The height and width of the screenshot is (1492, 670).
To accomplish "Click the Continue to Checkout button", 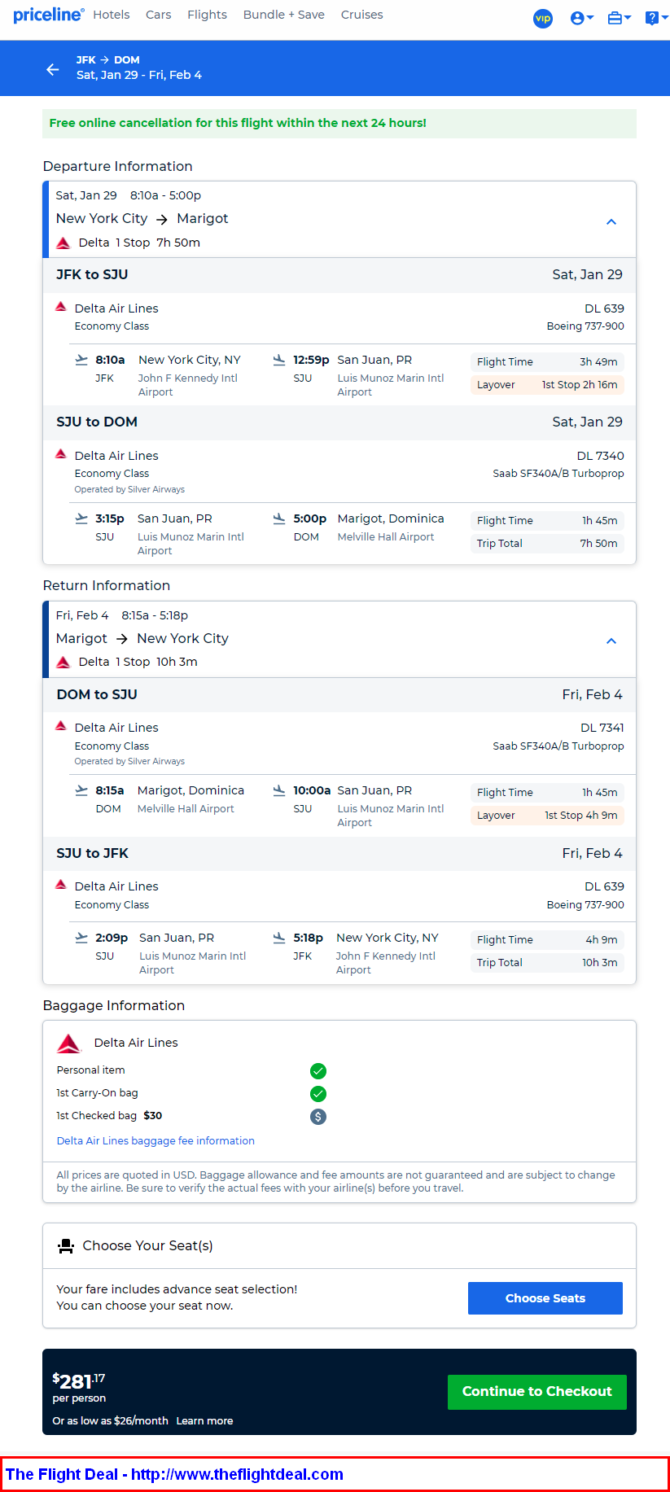I will [x=536, y=1391].
